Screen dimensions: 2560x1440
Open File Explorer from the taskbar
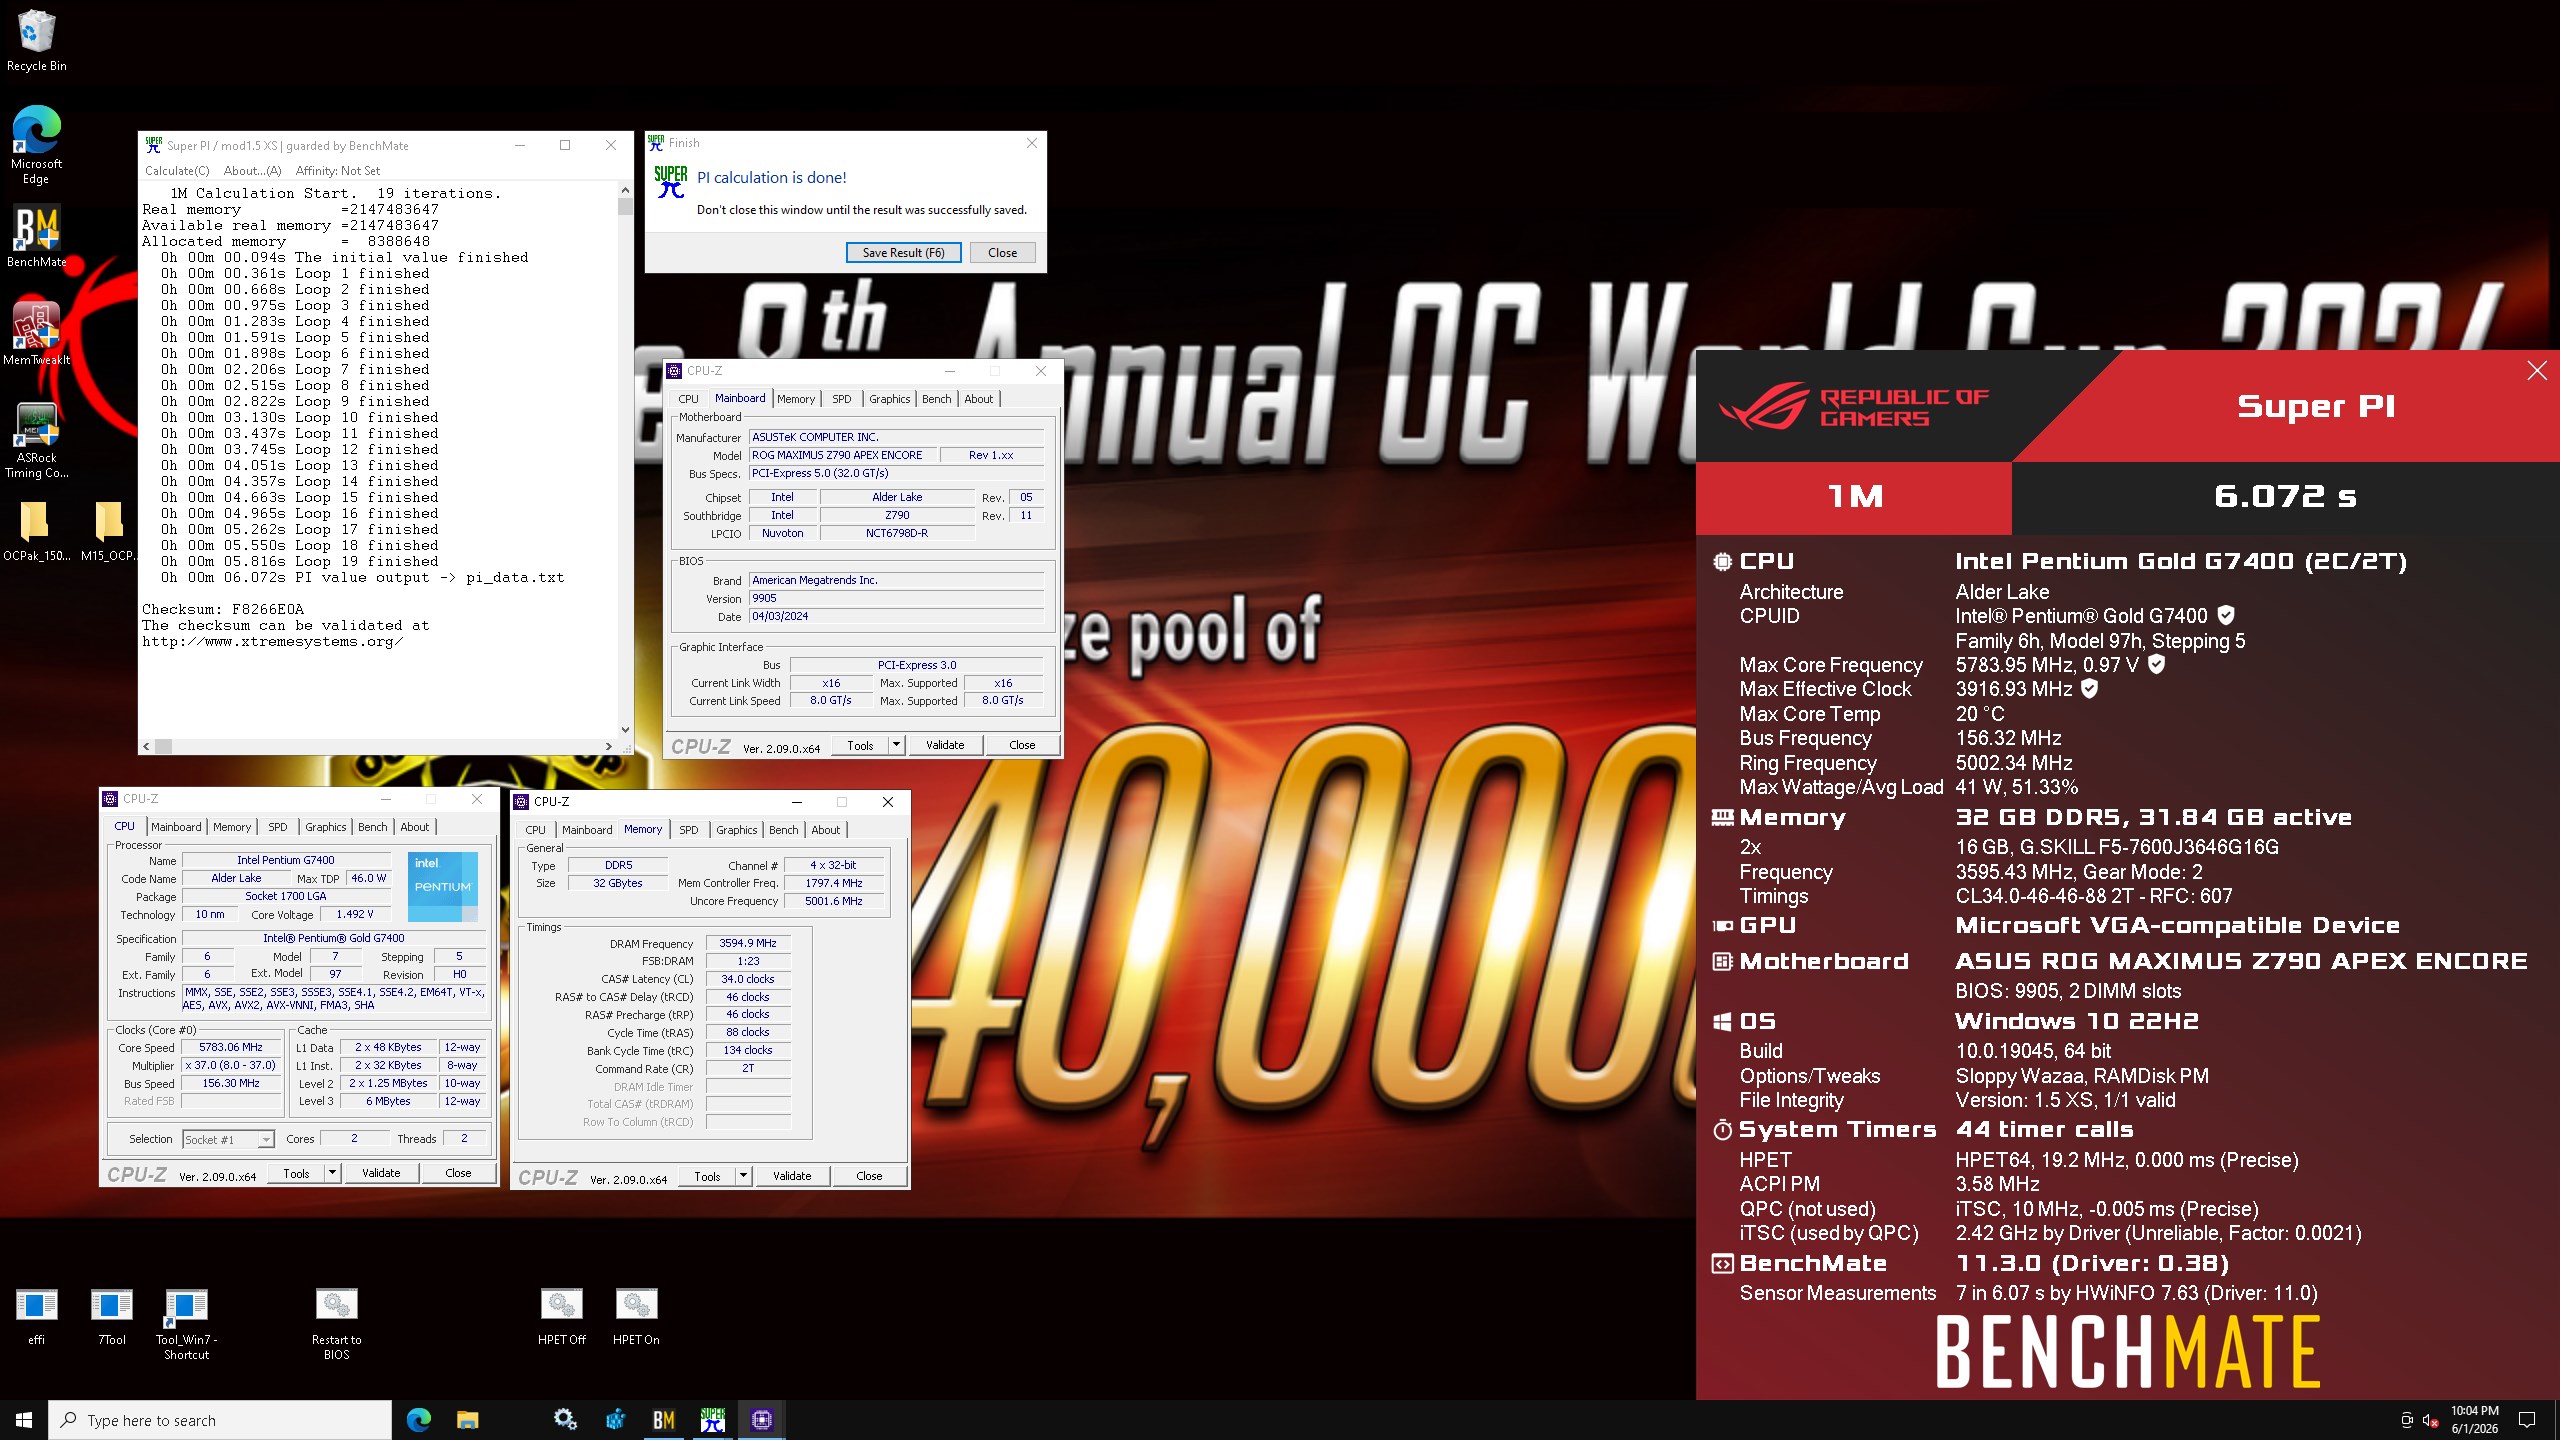click(x=467, y=1420)
